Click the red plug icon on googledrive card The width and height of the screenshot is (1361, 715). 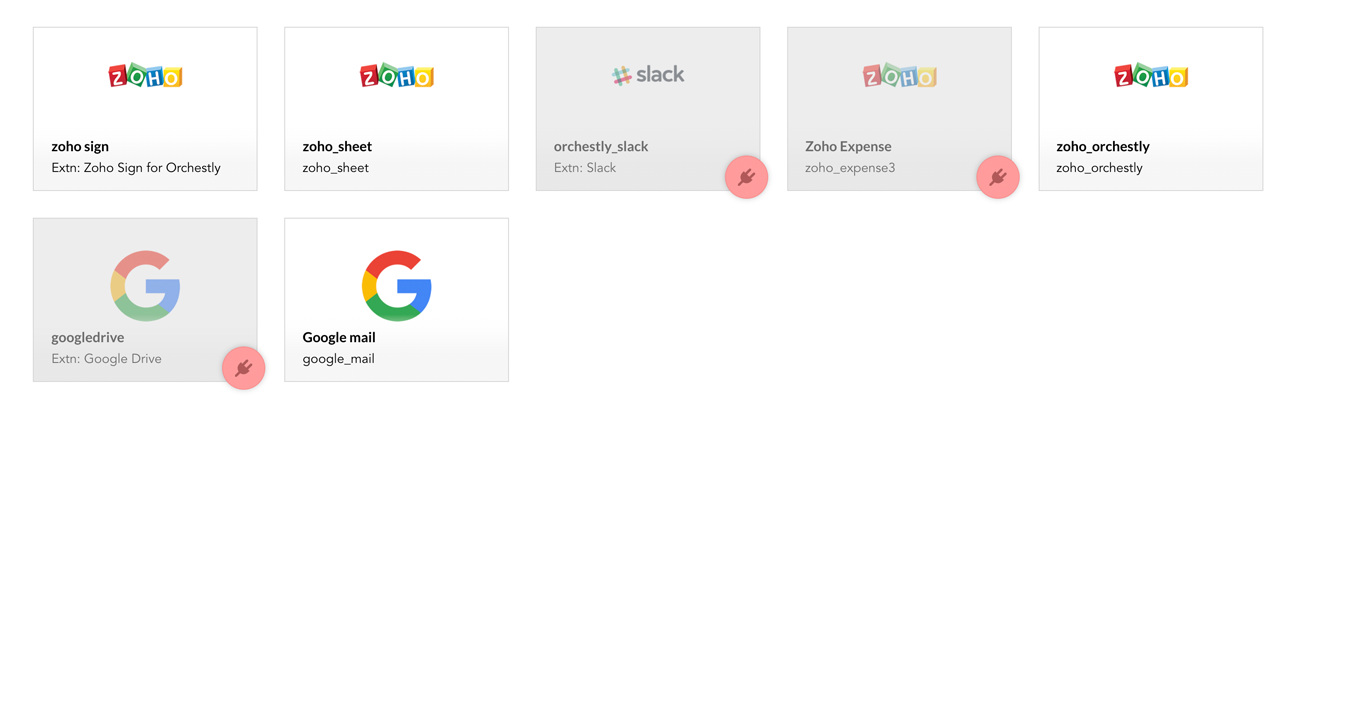pyautogui.click(x=243, y=368)
